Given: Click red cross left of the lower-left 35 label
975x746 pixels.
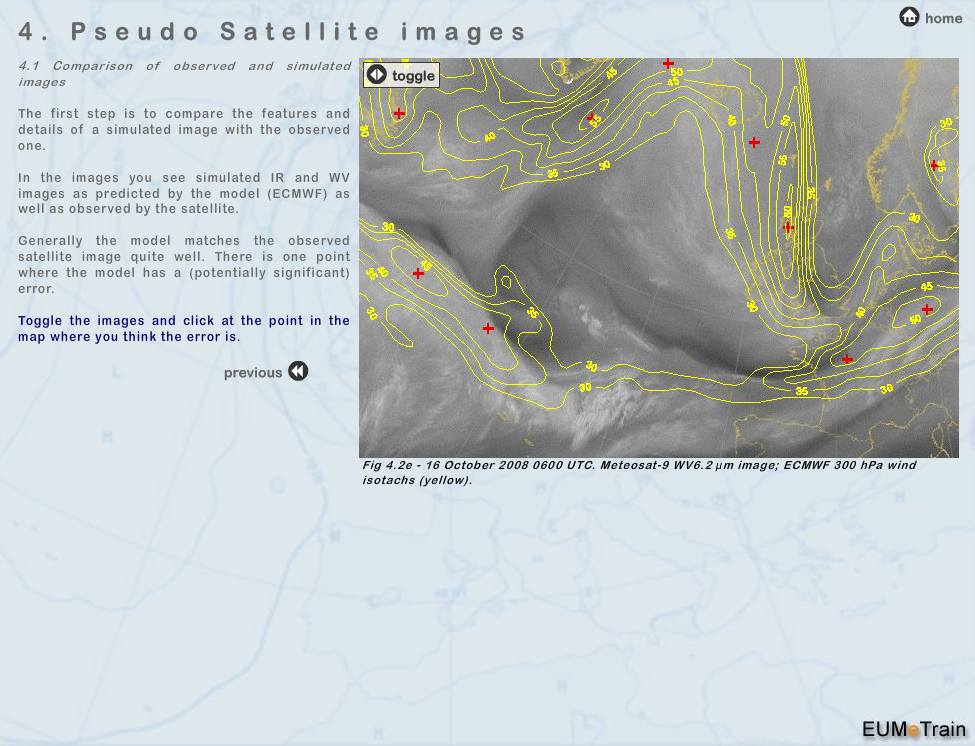Looking at the screenshot, I should (488, 328).
